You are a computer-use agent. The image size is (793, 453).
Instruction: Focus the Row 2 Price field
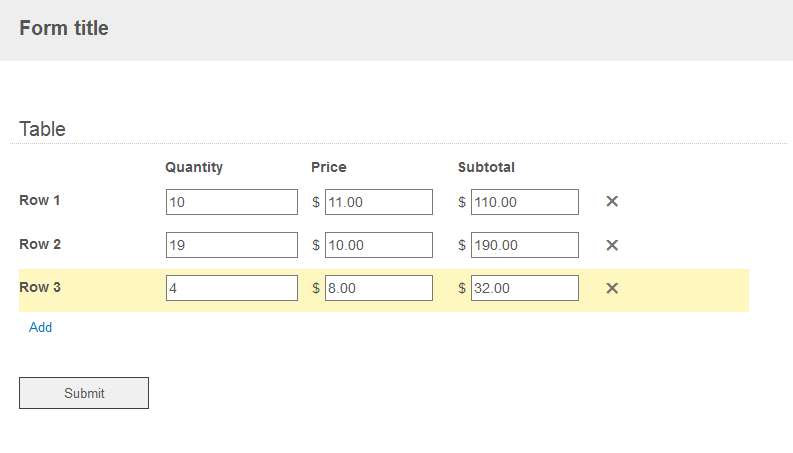(x=378, y=245)
